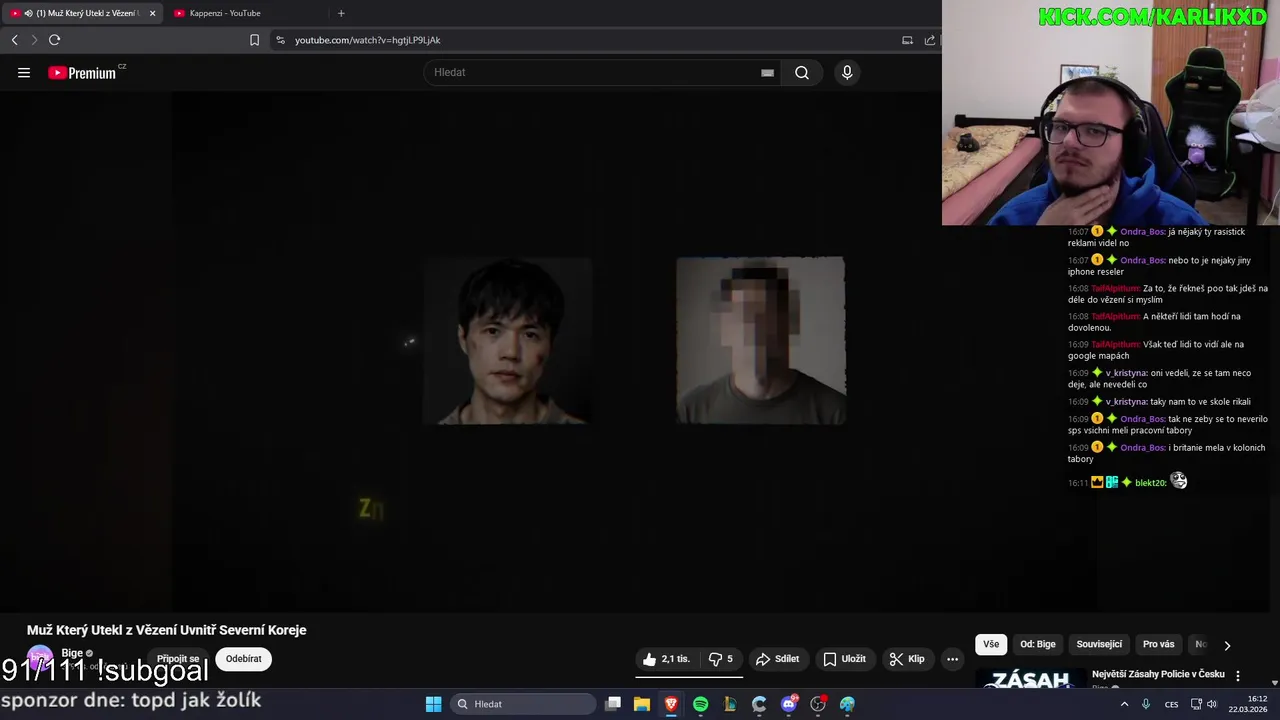Open Discord from the taskbar

point(789,704)
